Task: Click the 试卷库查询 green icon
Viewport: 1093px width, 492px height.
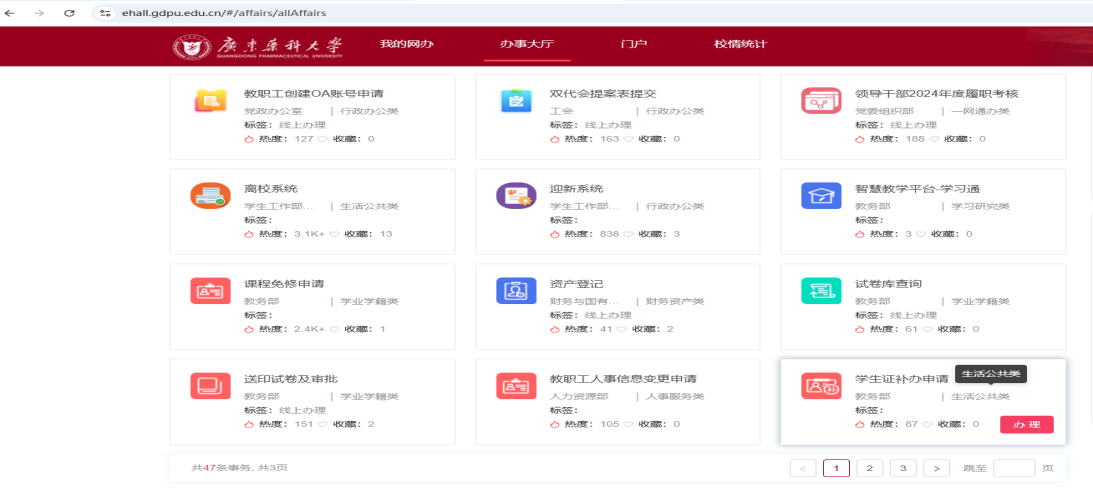Action: [x=821, y=291]
